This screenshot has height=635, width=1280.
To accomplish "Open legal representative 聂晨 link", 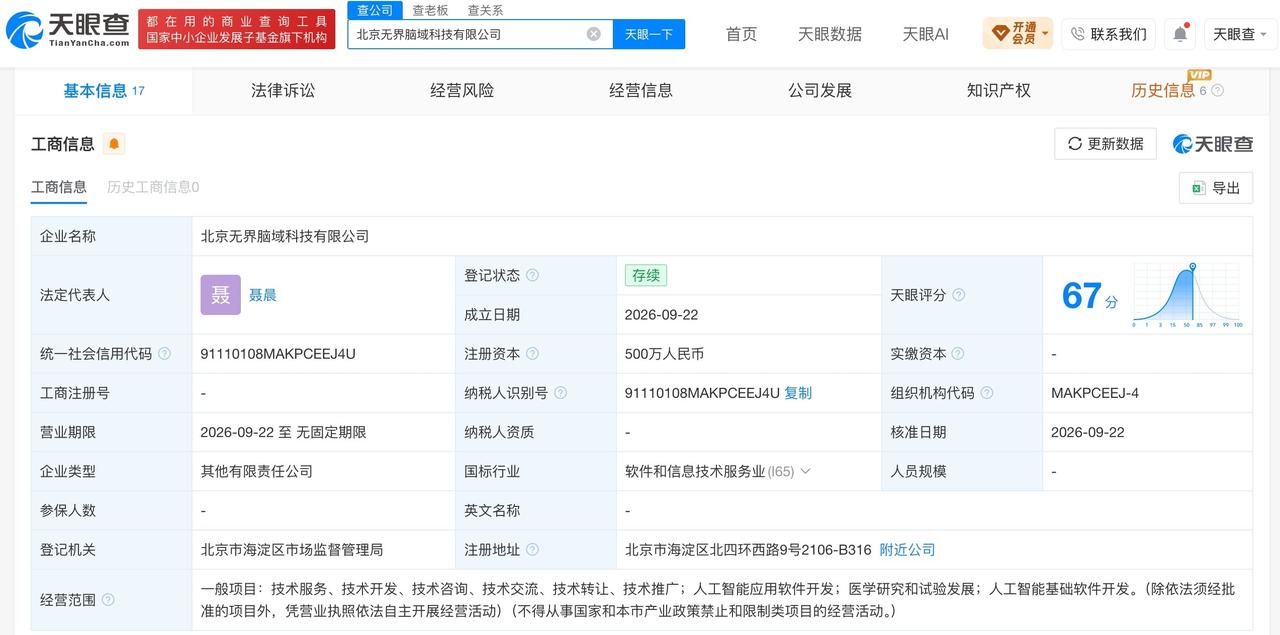I will coord(263,295).
